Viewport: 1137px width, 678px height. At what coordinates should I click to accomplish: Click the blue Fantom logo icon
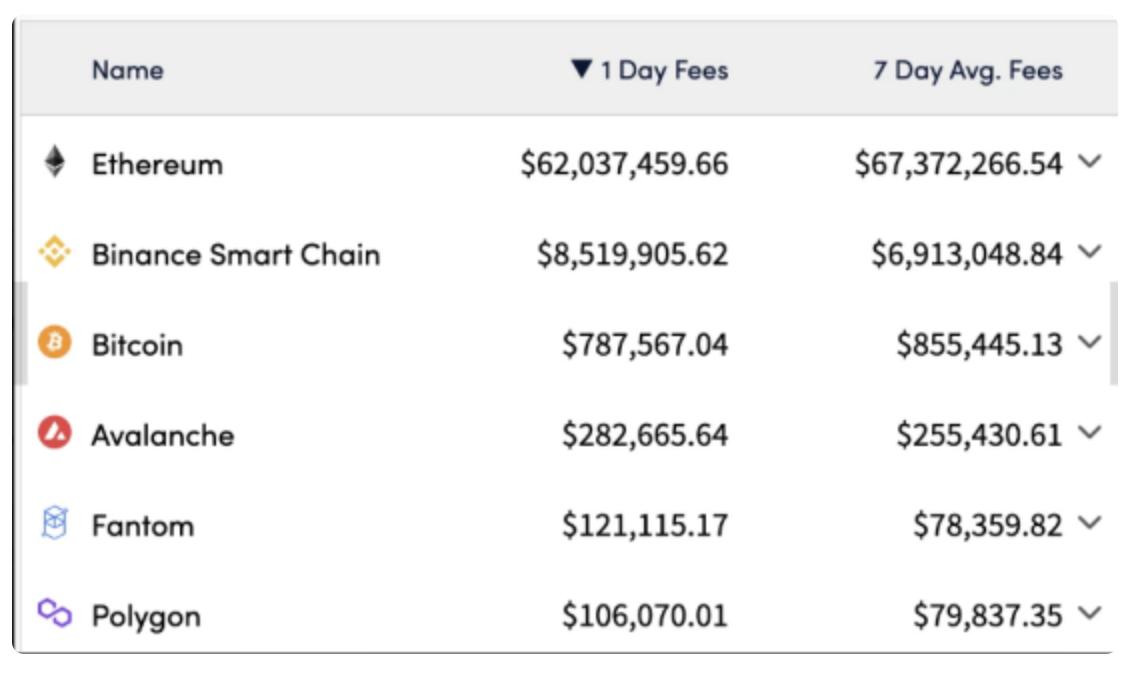[55, 524]
